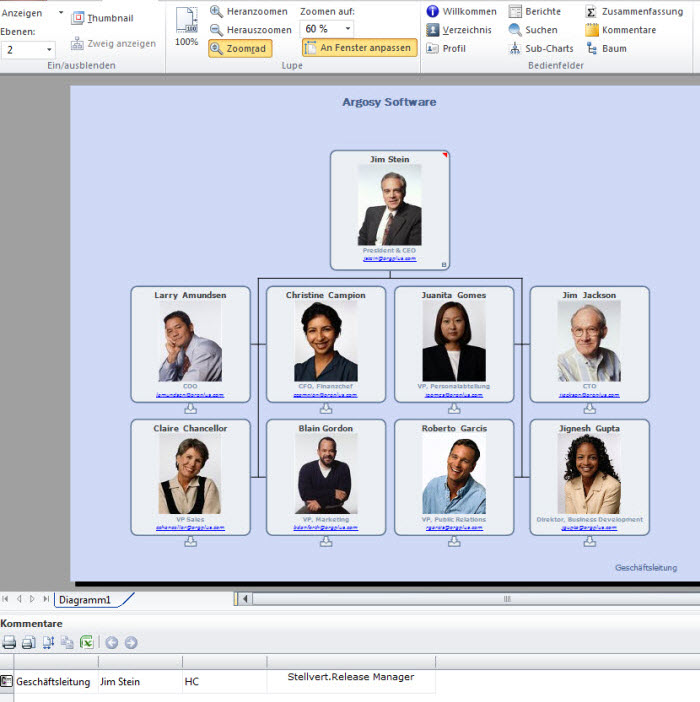Screen dimensions: 700x702
Task: Open the Baum tree panel
Action: (x=606, y=48)
